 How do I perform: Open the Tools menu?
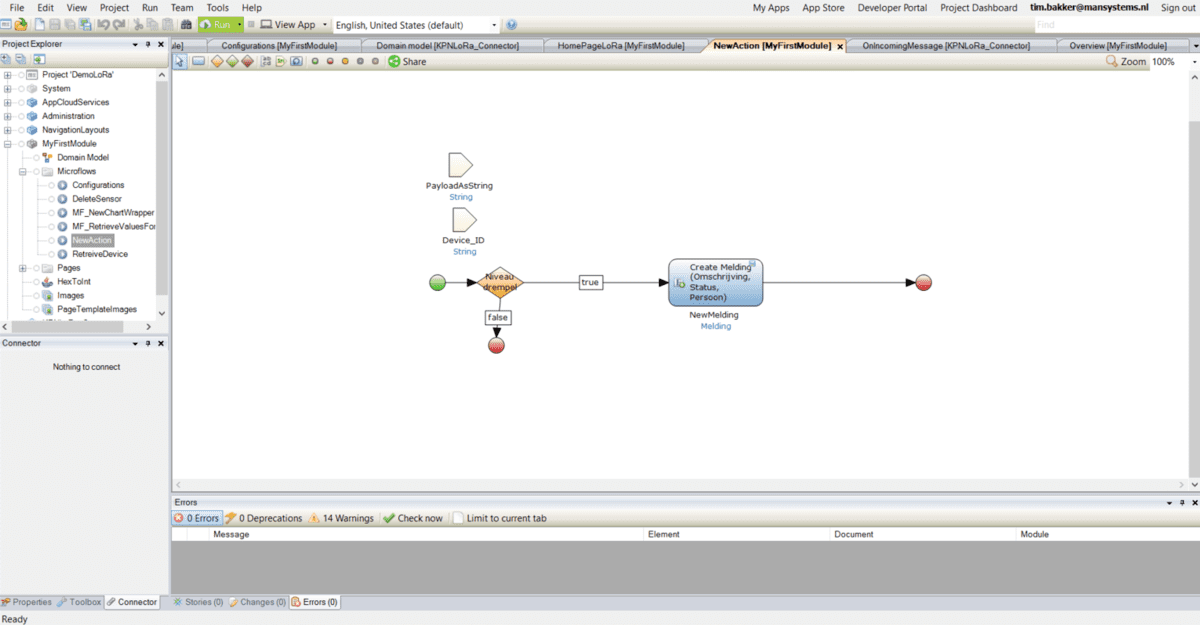click(x=217, y=7)
